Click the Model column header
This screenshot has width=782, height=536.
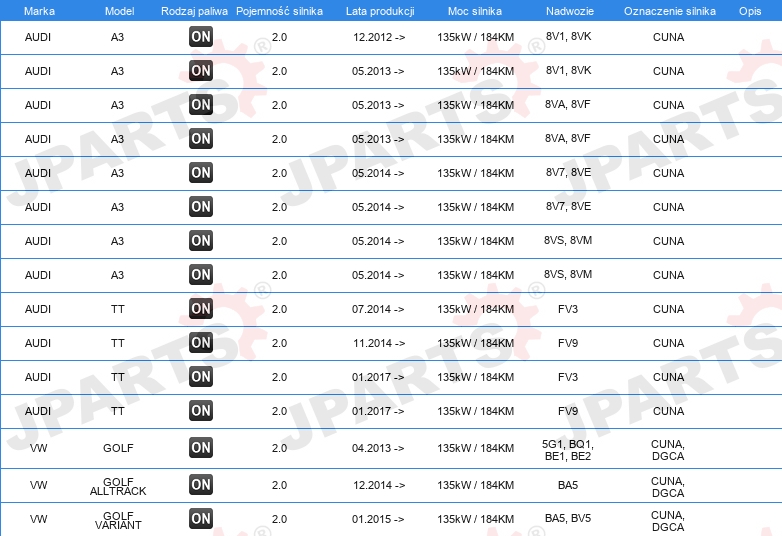(x=119, y=11)
